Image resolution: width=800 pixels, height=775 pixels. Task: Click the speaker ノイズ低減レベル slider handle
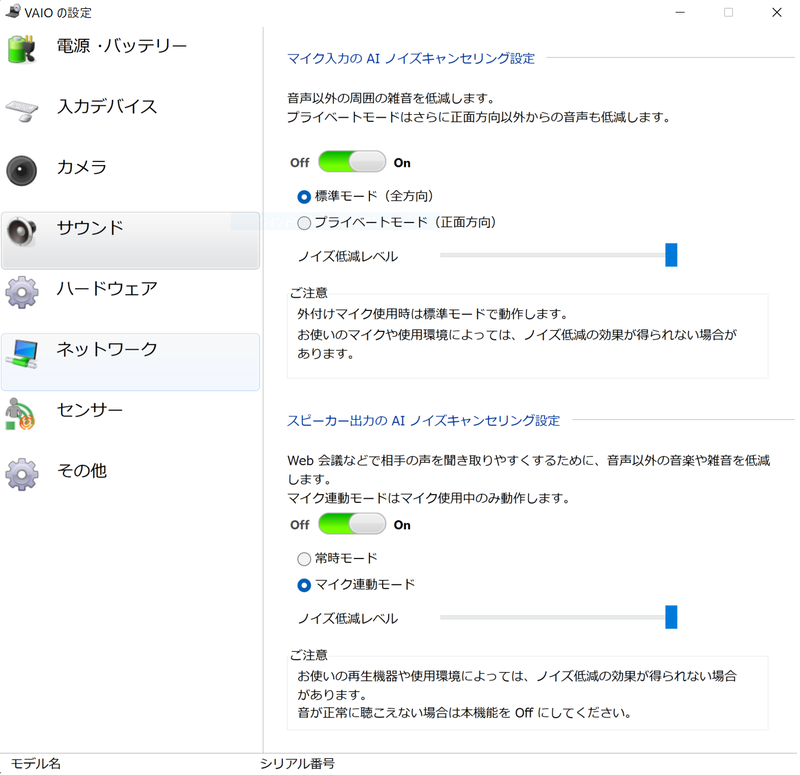(x=673, y=617)
